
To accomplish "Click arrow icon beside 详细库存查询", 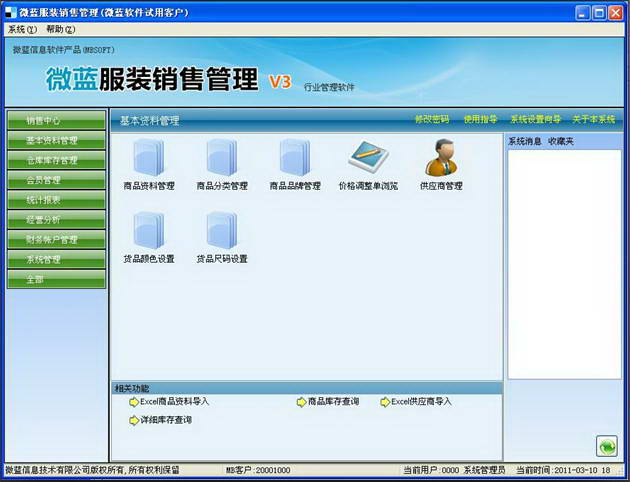I will click(133, 420).
